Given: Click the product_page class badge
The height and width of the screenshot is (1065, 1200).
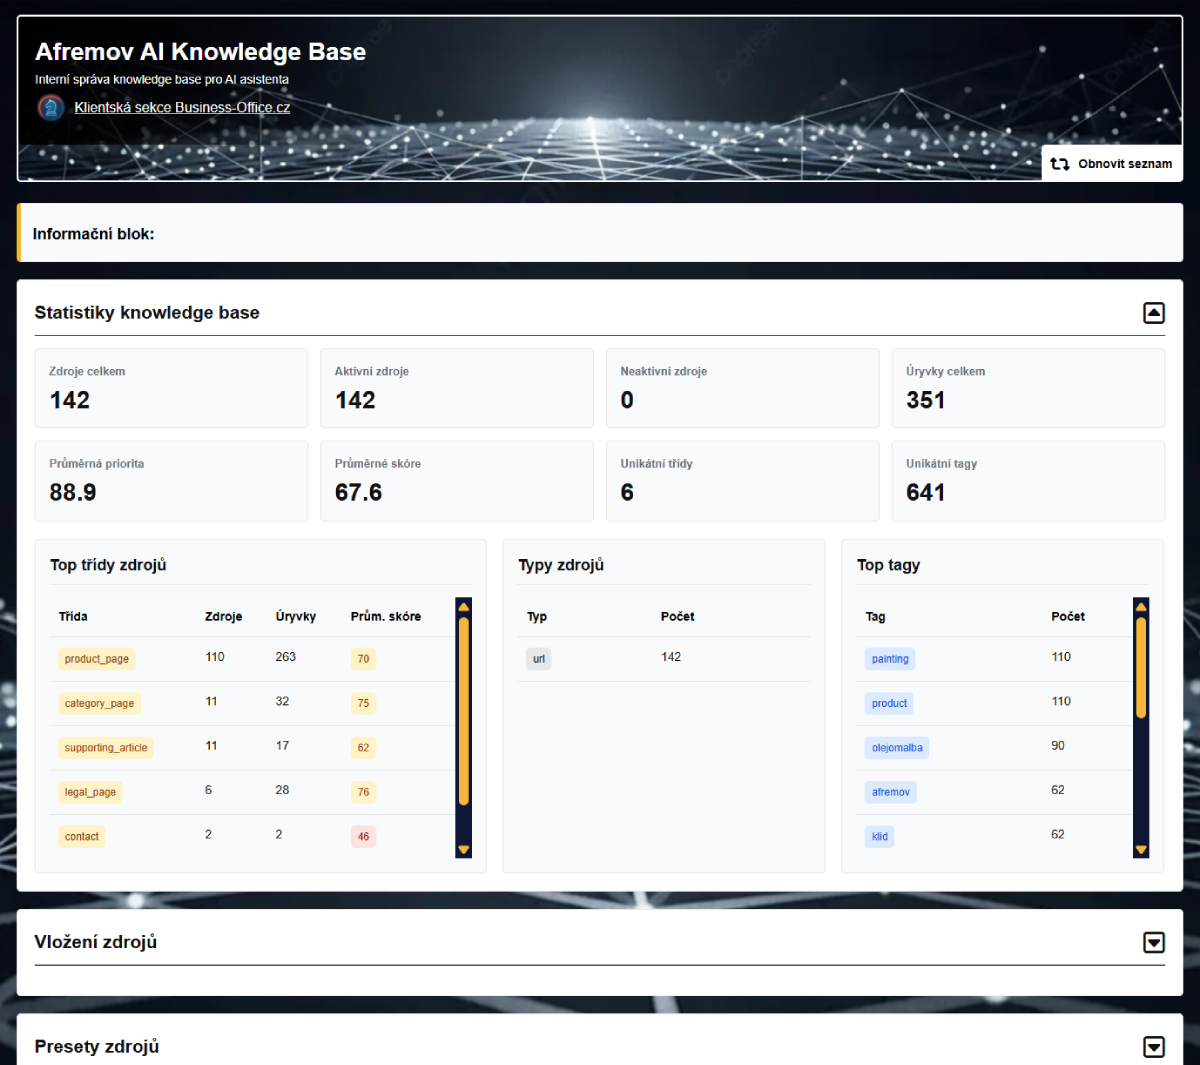Looking at the screenshot, I should (x=96, y=658).
